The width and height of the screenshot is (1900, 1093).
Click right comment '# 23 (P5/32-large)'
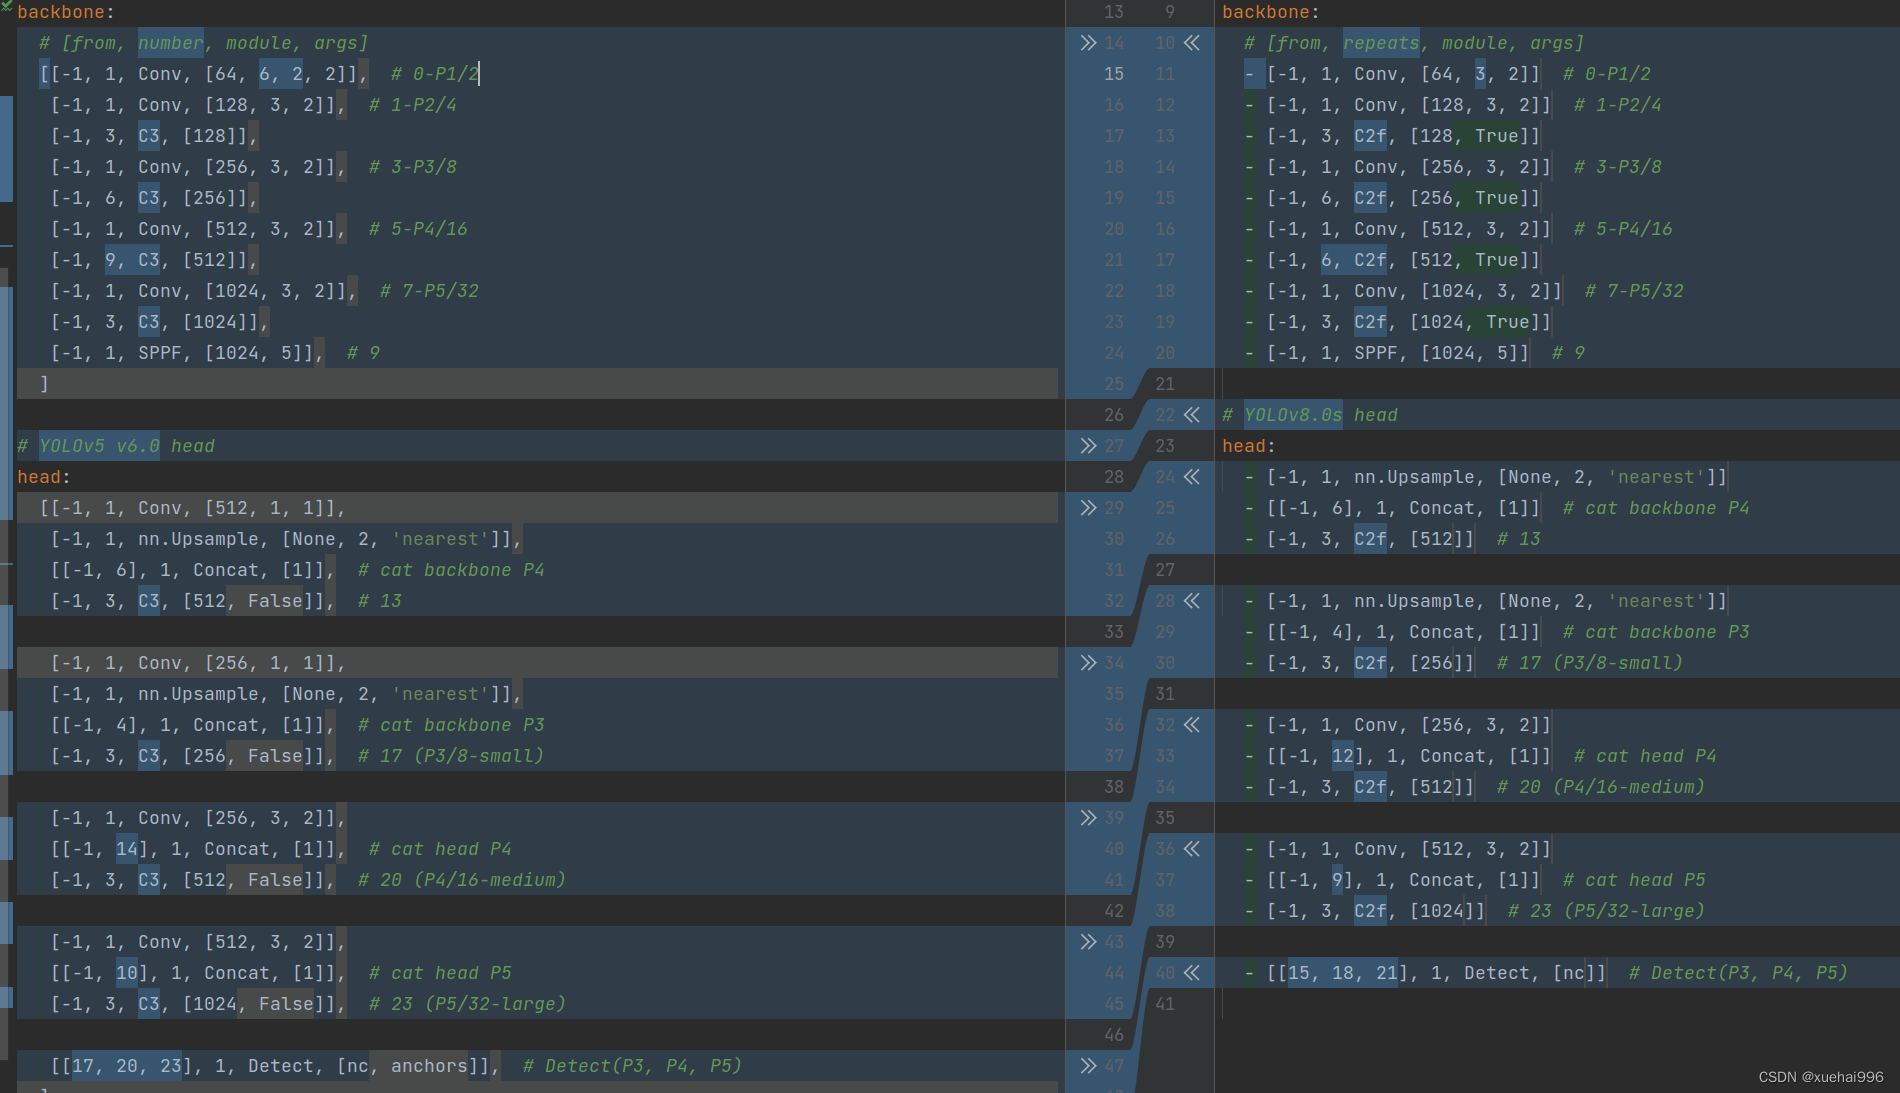click(x=1606, y=911)
